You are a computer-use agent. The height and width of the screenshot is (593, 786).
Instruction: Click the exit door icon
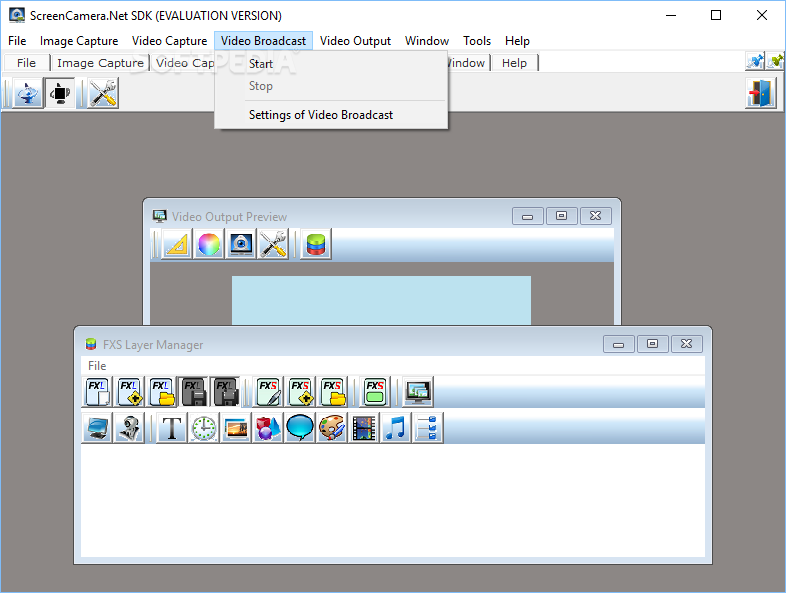tap(761, 93)
